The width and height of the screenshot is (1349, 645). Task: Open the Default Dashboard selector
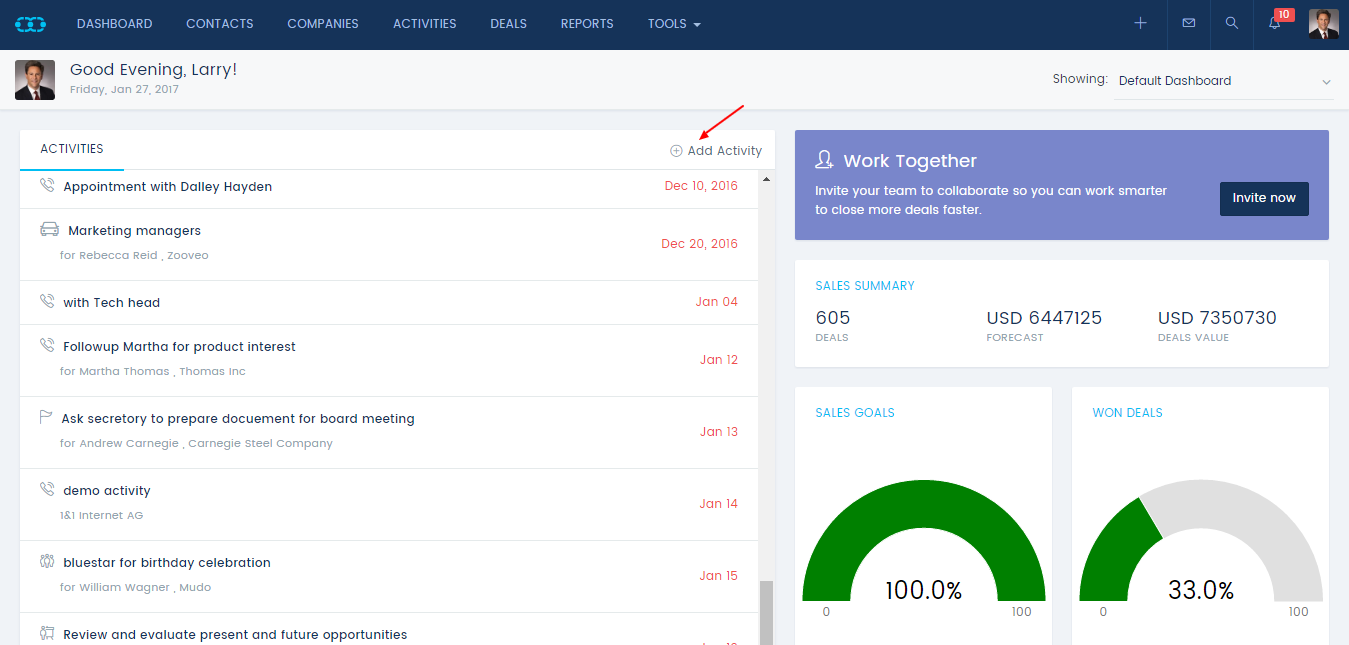click(1224, 81)
